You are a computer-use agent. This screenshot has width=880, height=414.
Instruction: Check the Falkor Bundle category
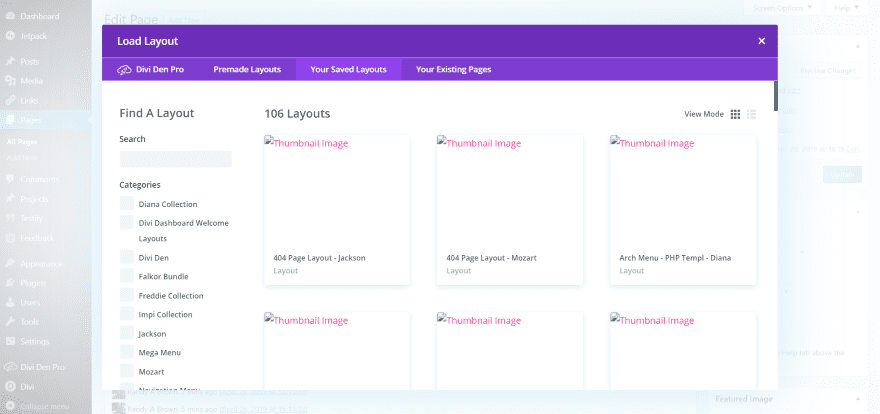click(x=127, y=277)
